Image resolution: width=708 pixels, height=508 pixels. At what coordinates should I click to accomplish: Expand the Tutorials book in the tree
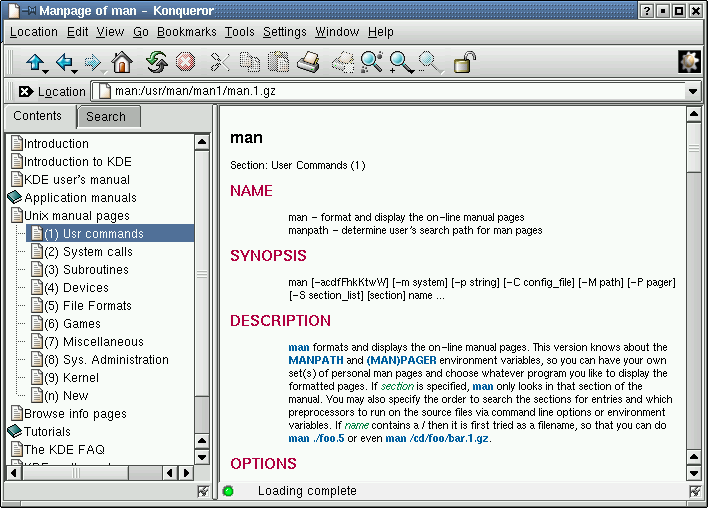click(x=15, y=432)
